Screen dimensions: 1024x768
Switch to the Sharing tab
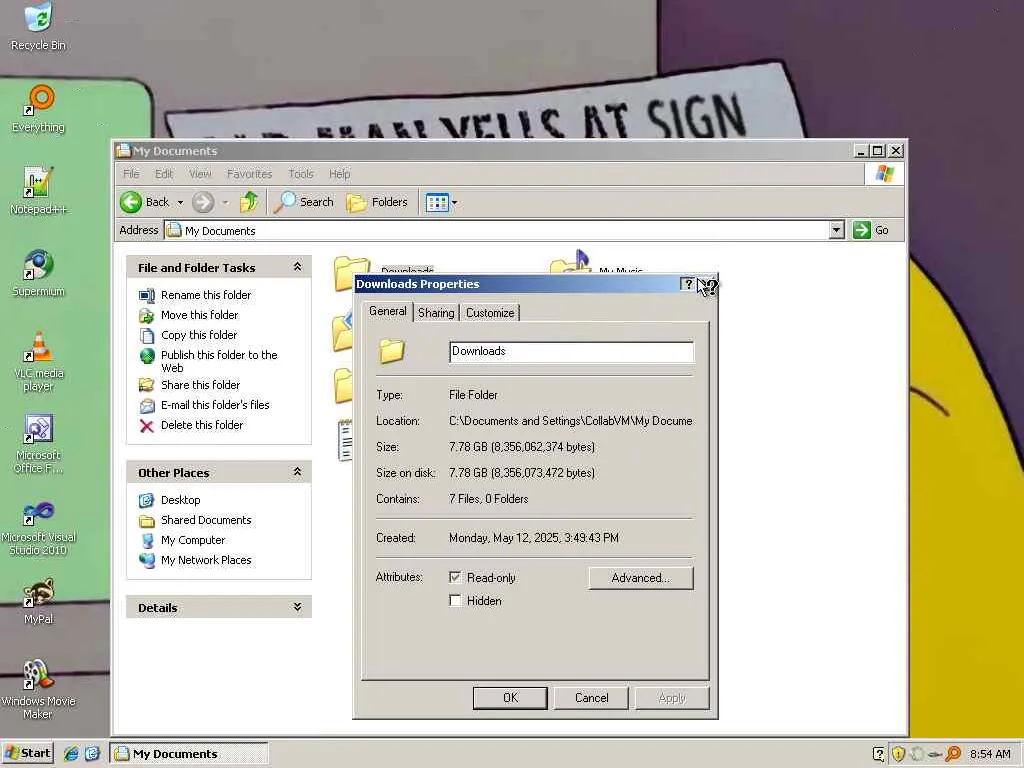436,313
